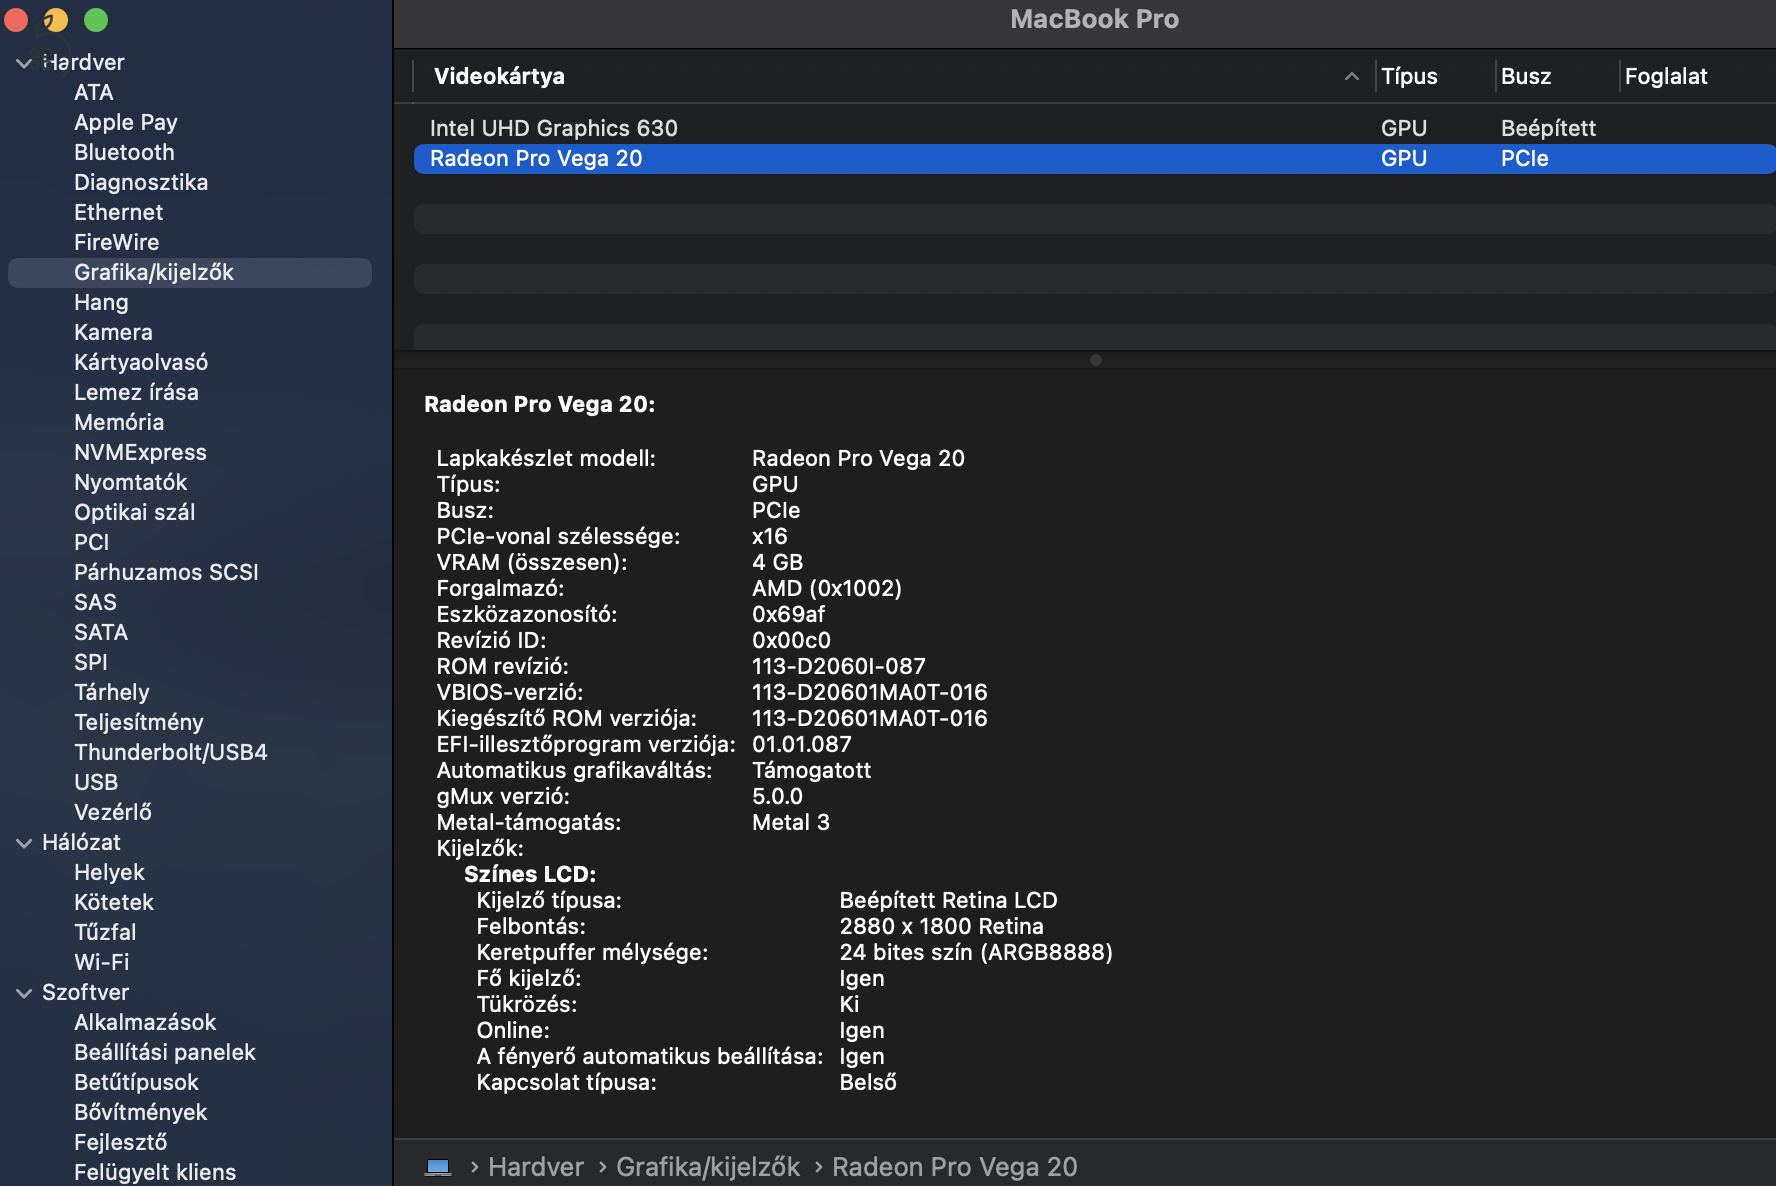Click Grafika/kijelzők in the path bar
Viewport: 1776px width, 1186px height.
pyautogui.click(x=708, y=1167)
